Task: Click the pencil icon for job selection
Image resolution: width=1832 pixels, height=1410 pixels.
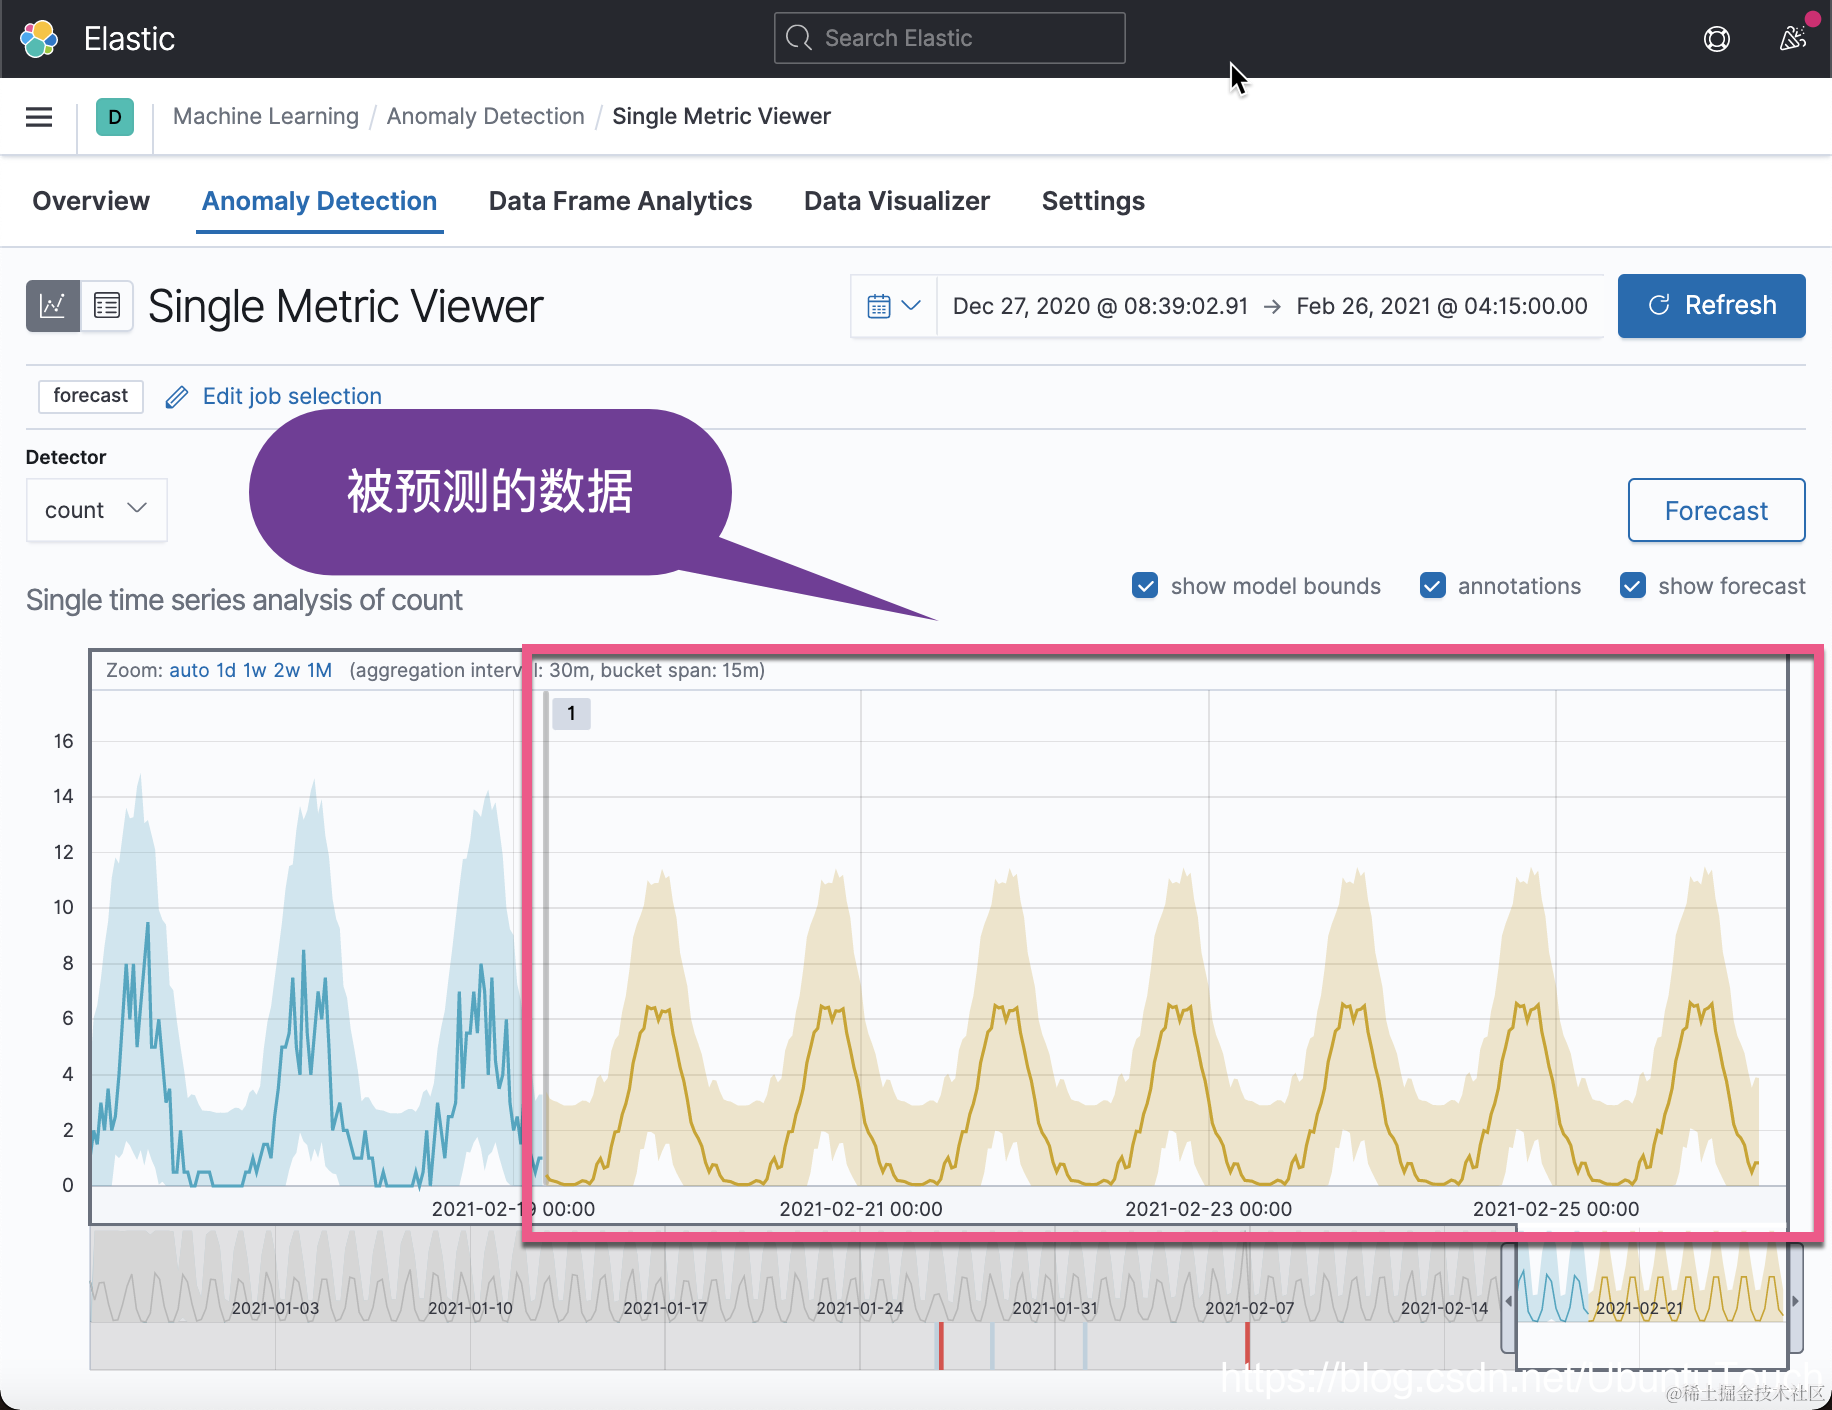Action: [x=176, y=397]
